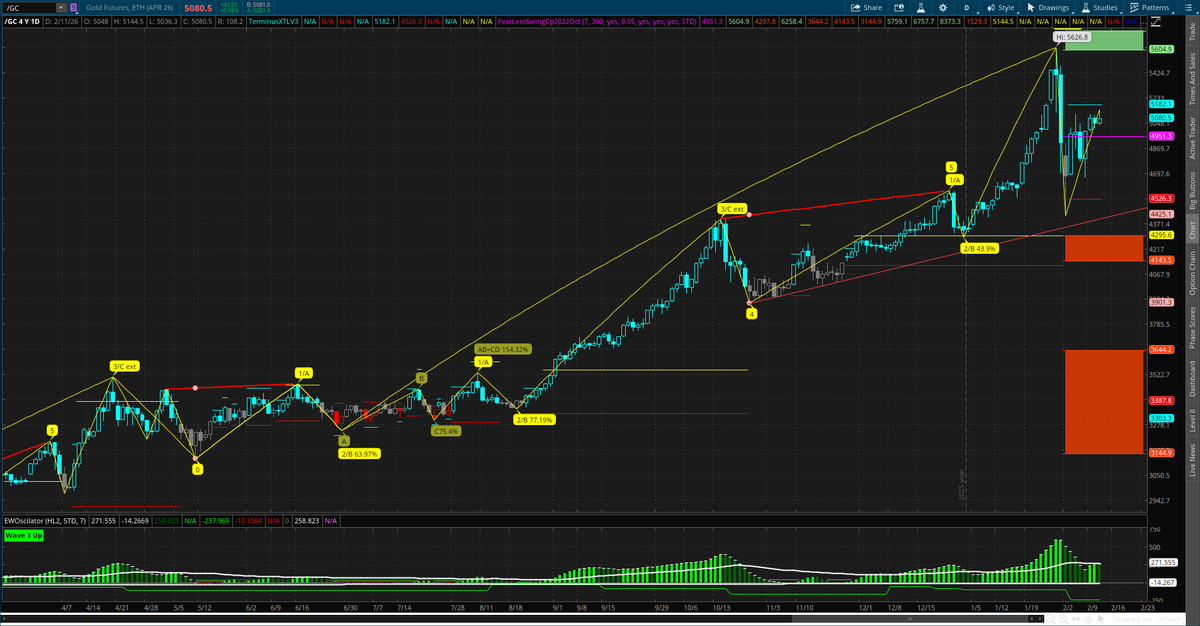This screenshot has width=1200, height=626.
Task: Click the 4295.6 price axis bubble
Action: click(1161, 235)
